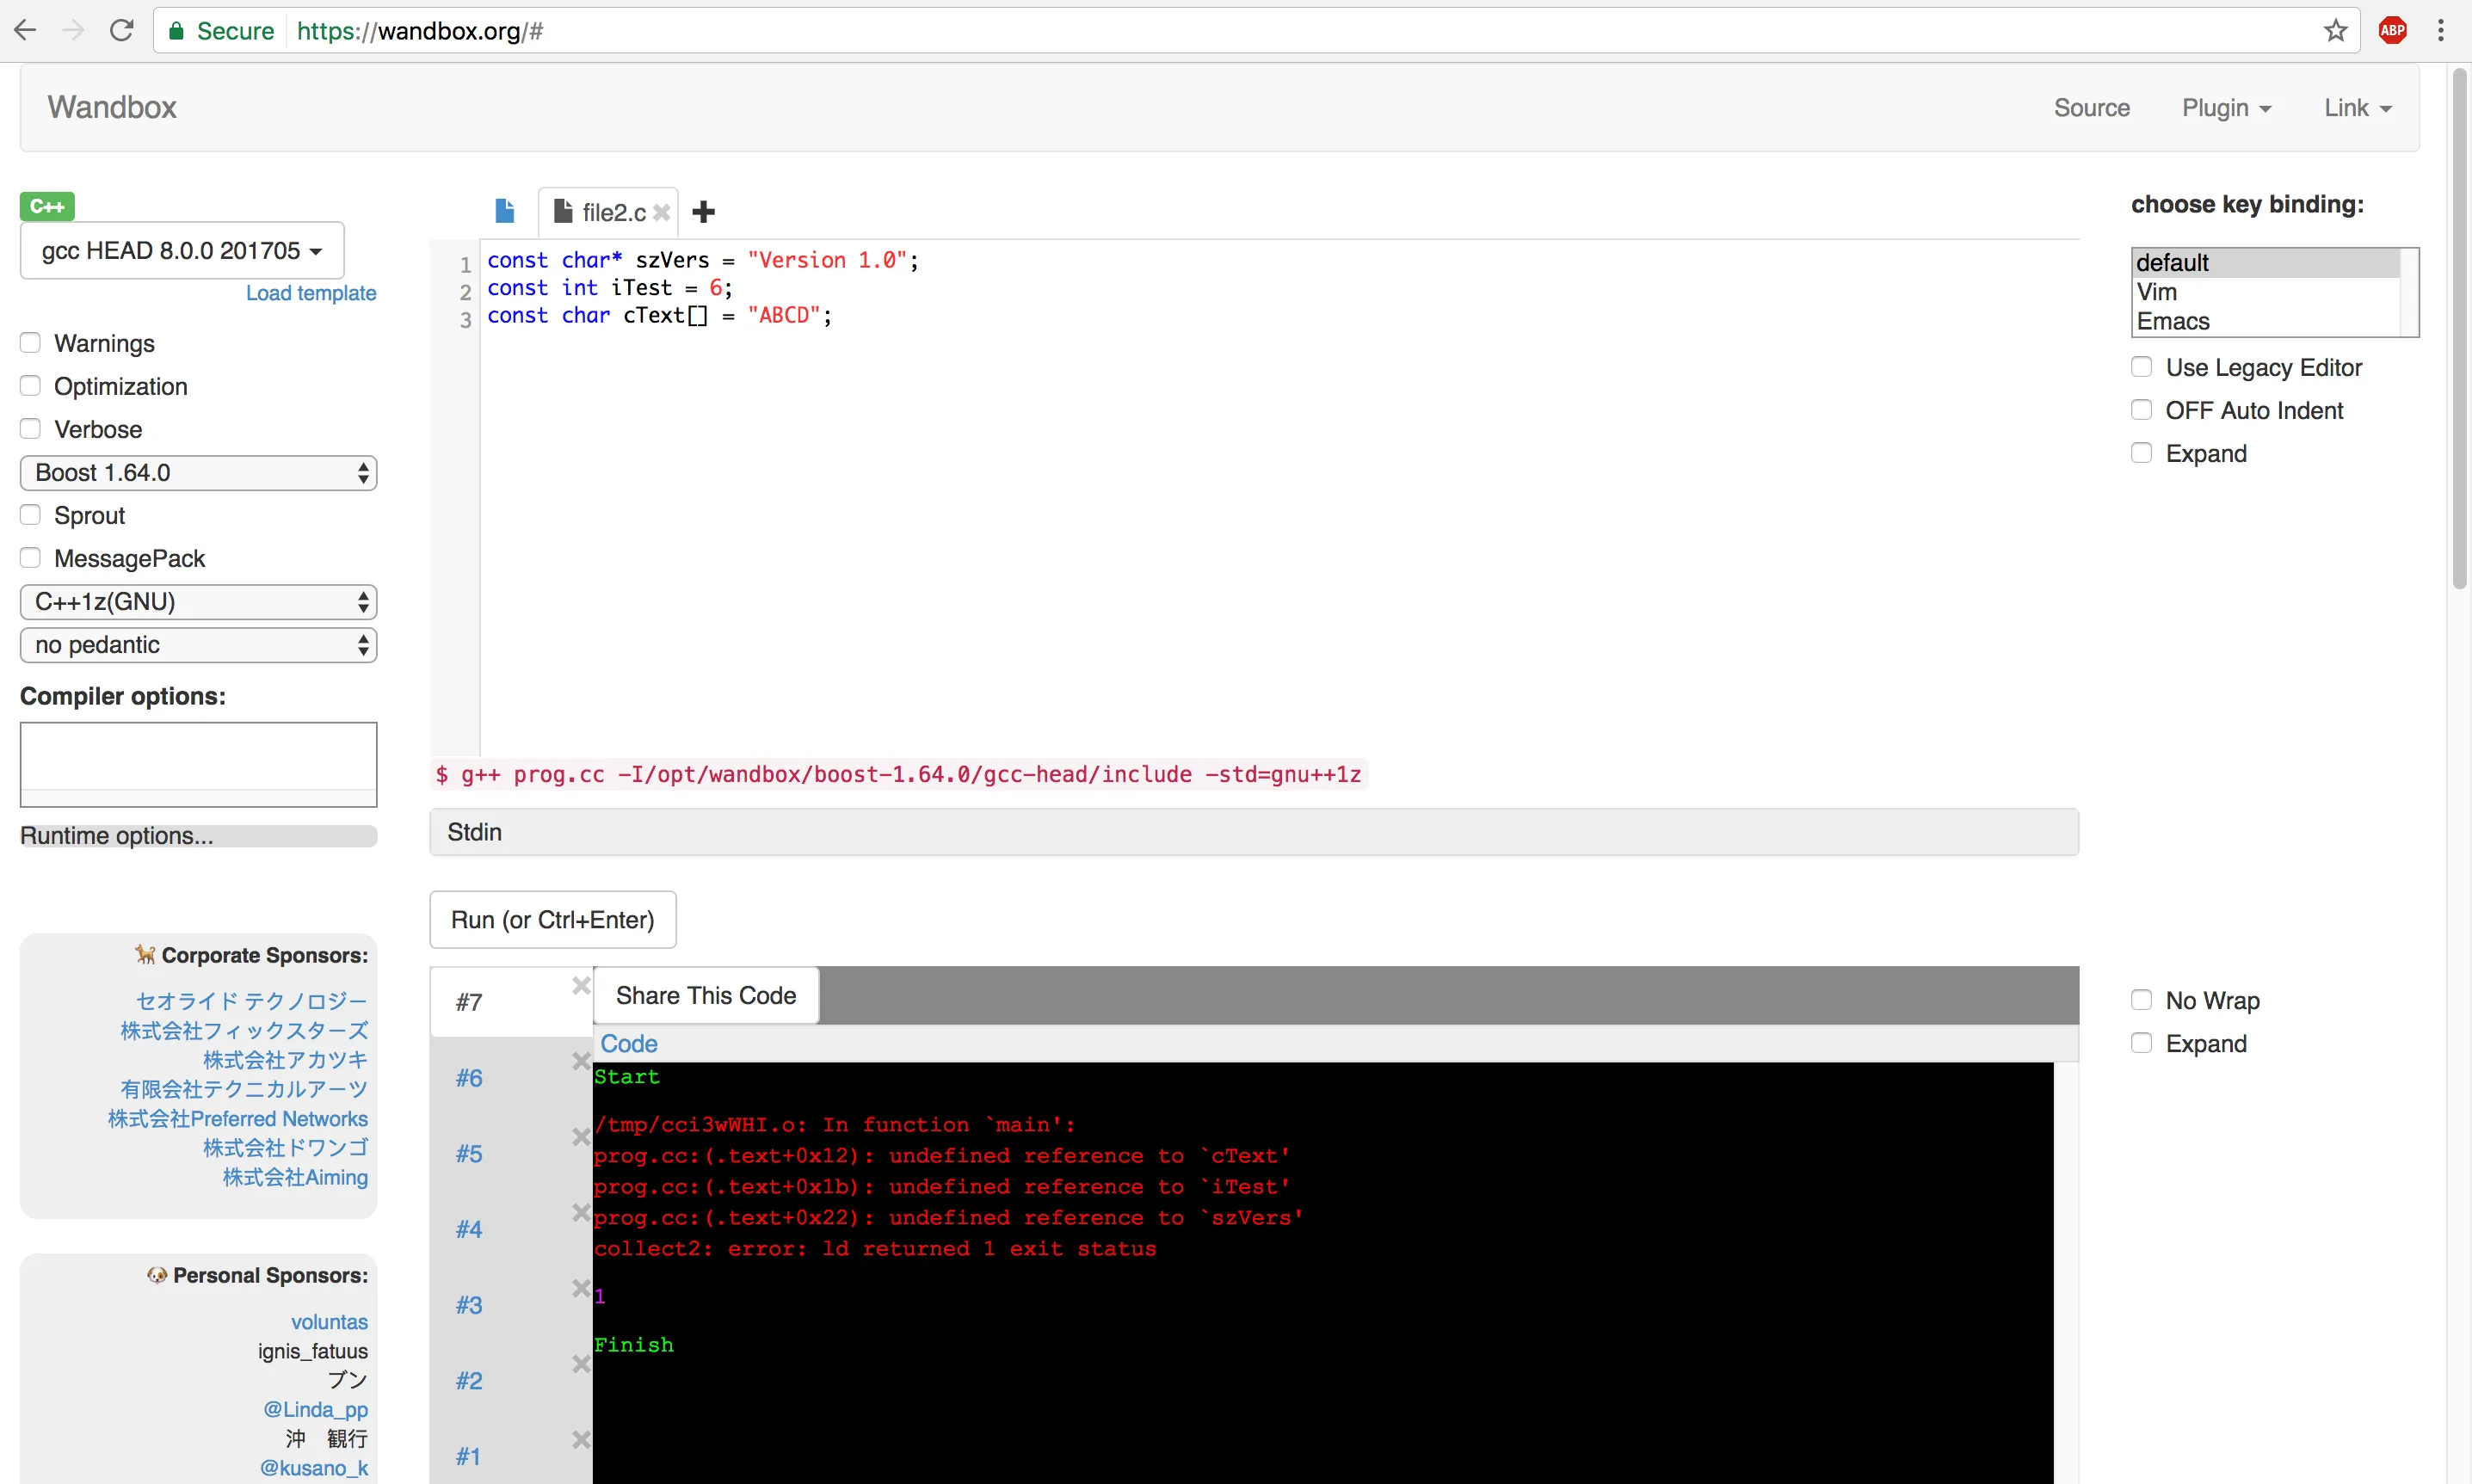Viewport: 2472px width, 1484px height.
Task: Open the AdBlock Plus extension icon
Action: [x=2392, y=31]
